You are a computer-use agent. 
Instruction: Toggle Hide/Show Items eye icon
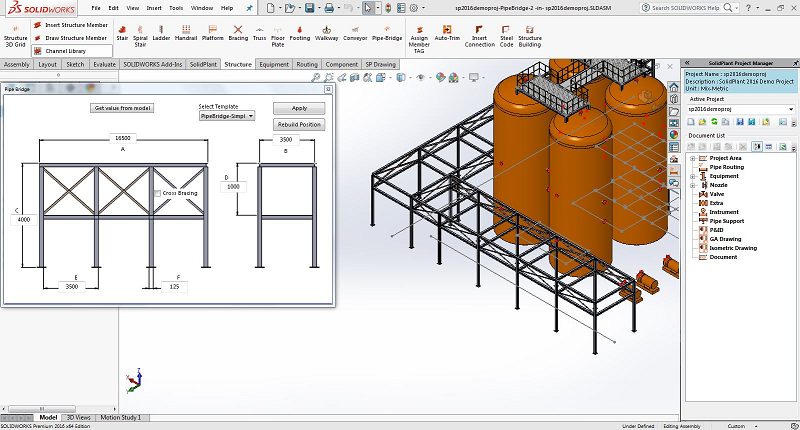pyautogui.click(x=421, y=78)
